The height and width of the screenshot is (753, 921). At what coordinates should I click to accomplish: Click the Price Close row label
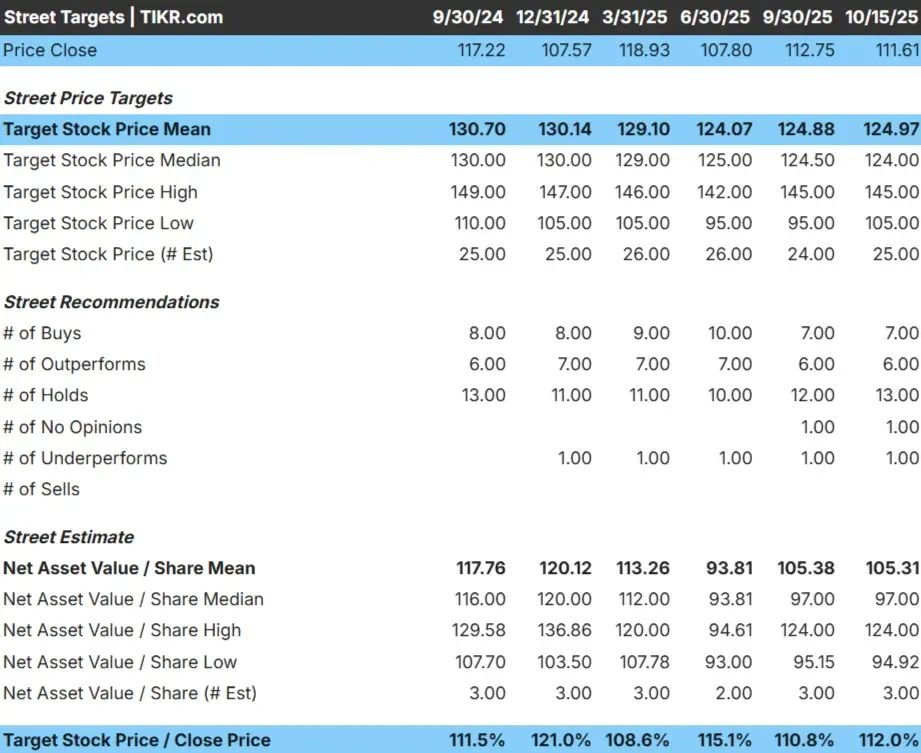[x=50, y=49]
